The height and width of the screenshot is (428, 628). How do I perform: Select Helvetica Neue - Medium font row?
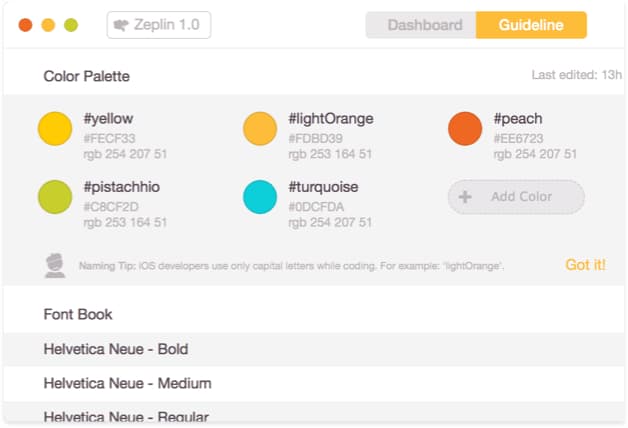tap(314, 384)
